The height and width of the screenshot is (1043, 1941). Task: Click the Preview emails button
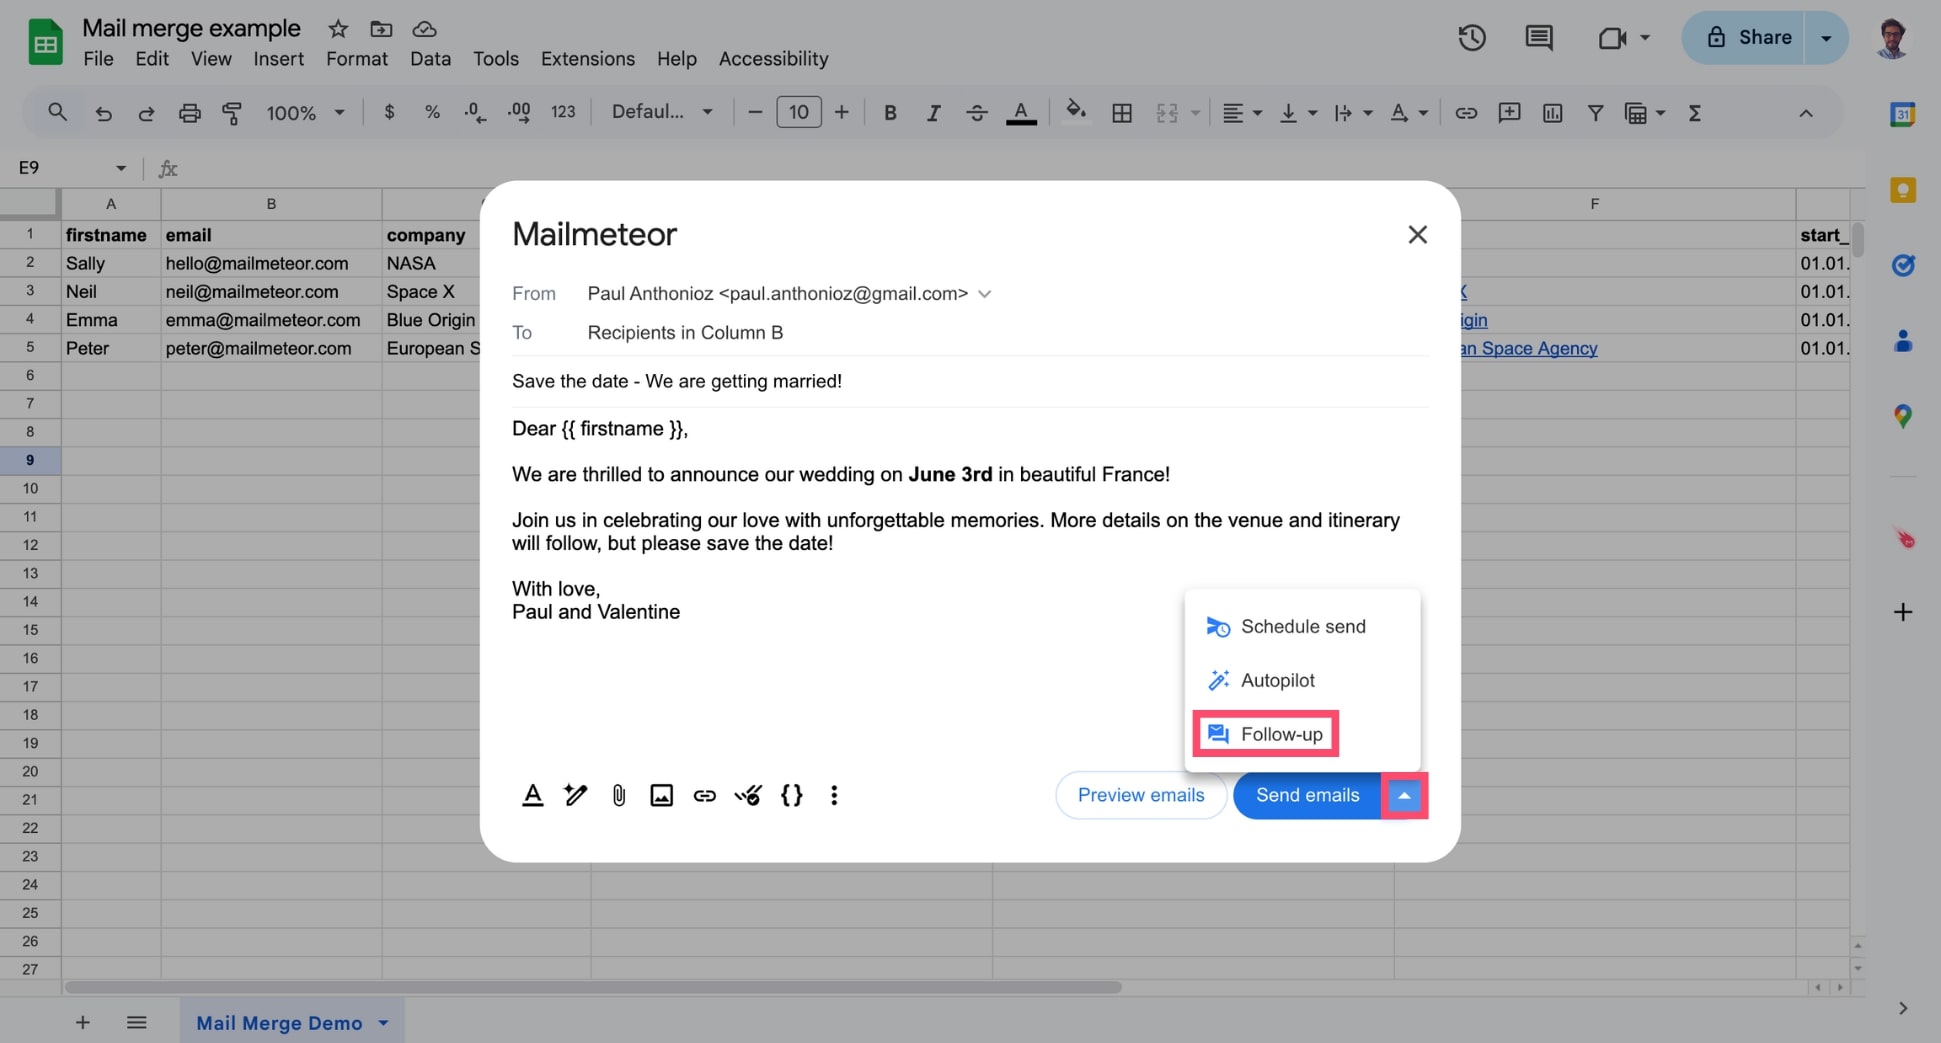1141,795
